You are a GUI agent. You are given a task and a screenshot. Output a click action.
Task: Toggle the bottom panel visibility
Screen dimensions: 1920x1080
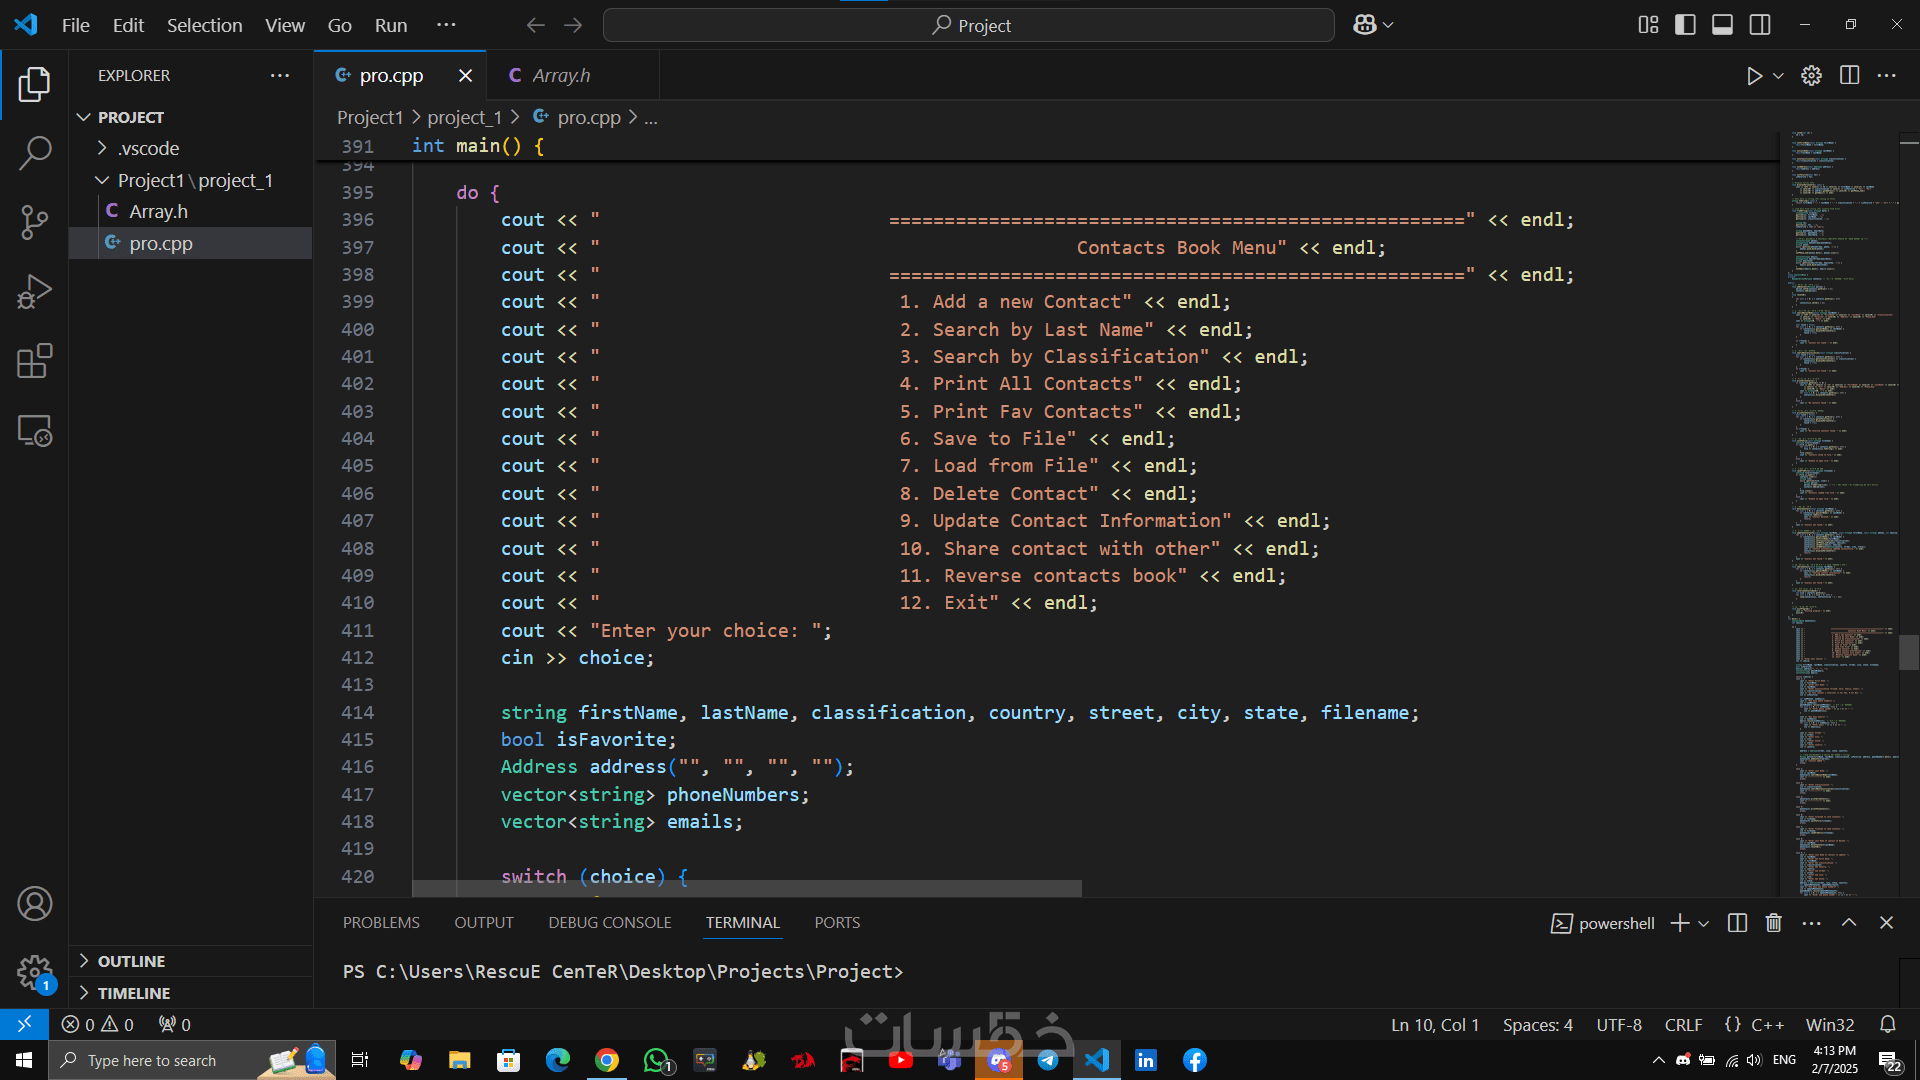1722,25
